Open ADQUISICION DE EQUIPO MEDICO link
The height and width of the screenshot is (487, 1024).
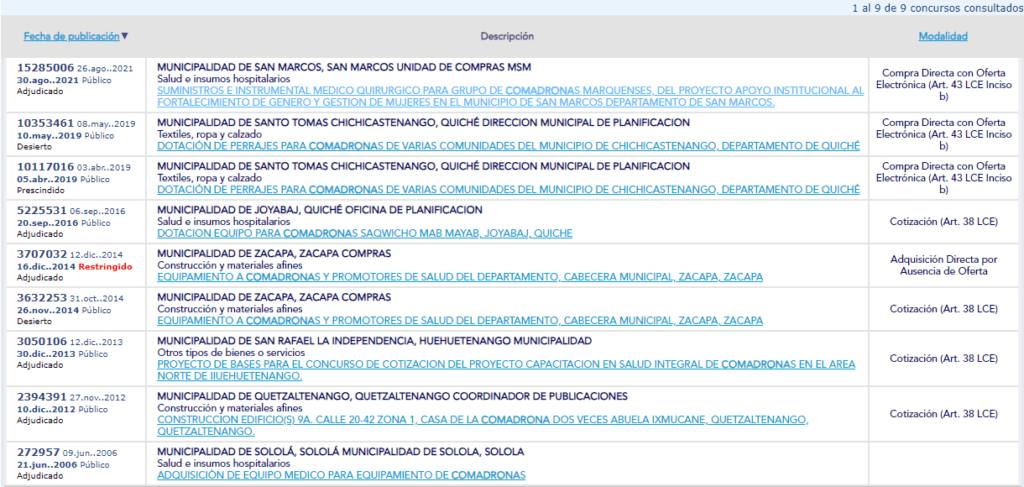(x=341, y=475)
